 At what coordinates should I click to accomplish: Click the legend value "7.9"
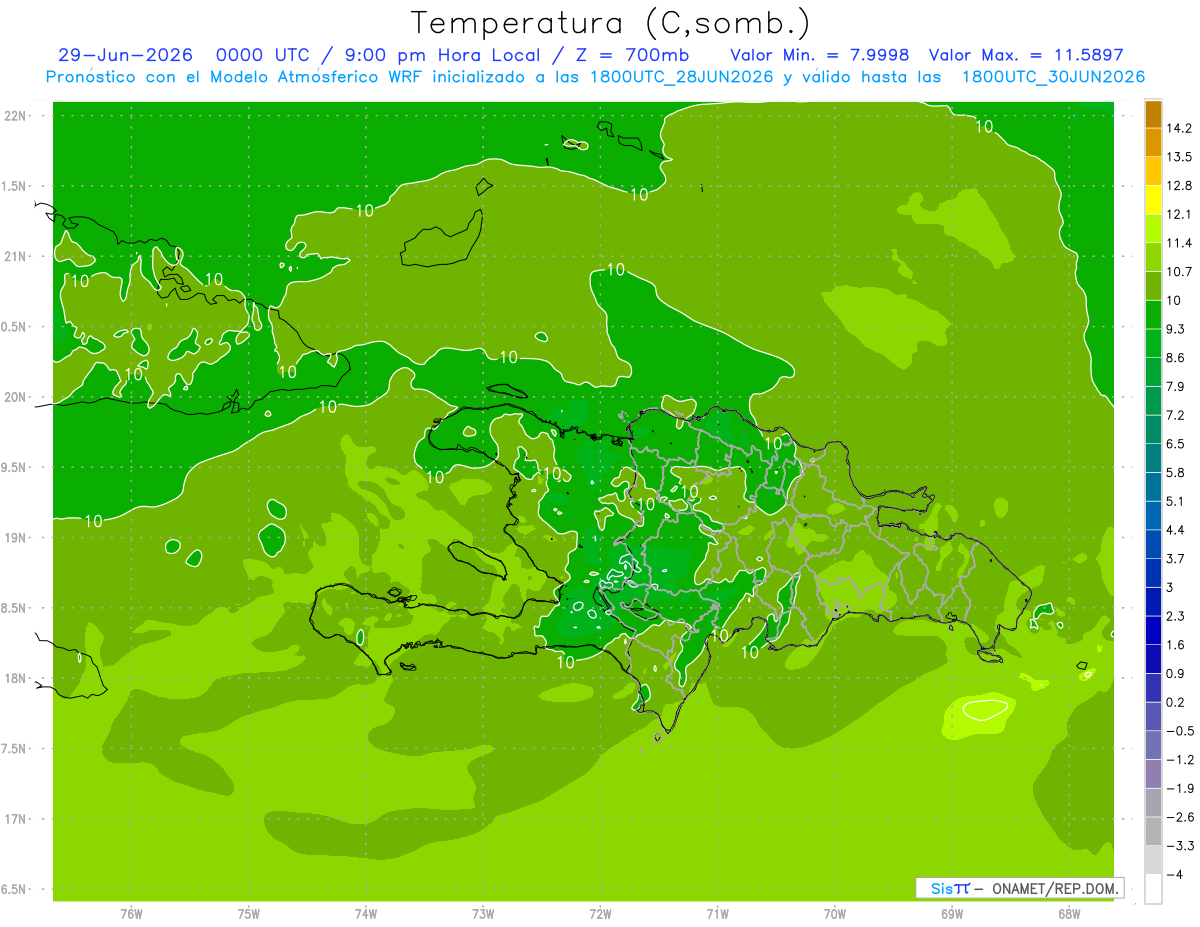(1175, 387)
